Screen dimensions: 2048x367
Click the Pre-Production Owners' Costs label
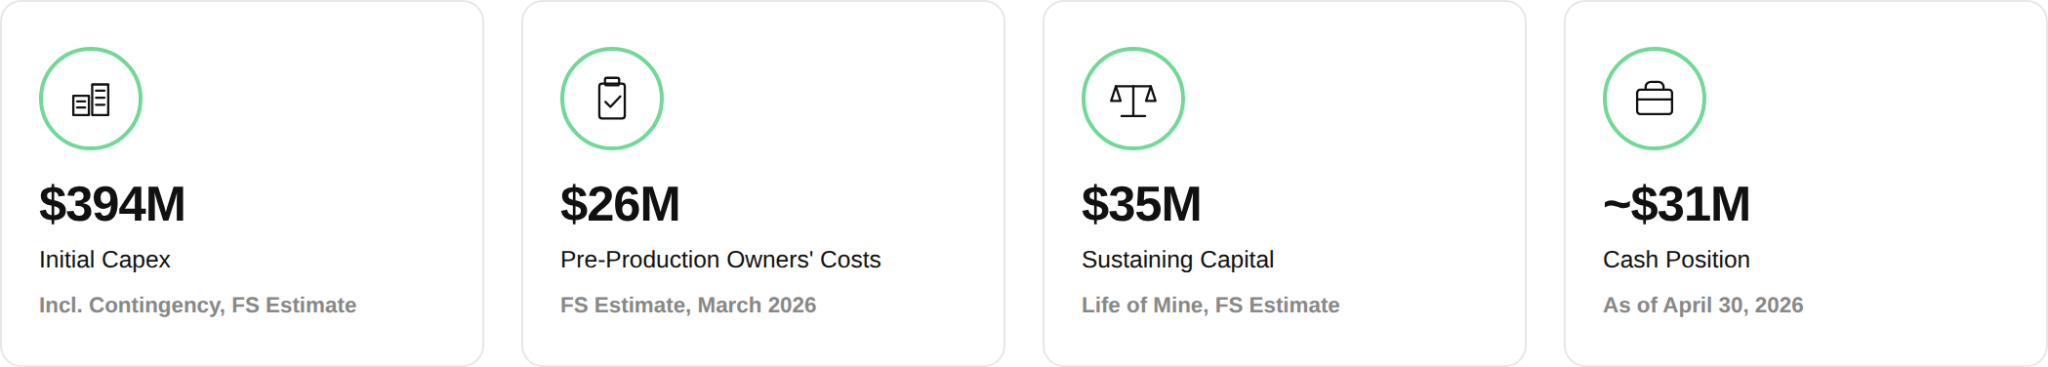pos(721,260)
